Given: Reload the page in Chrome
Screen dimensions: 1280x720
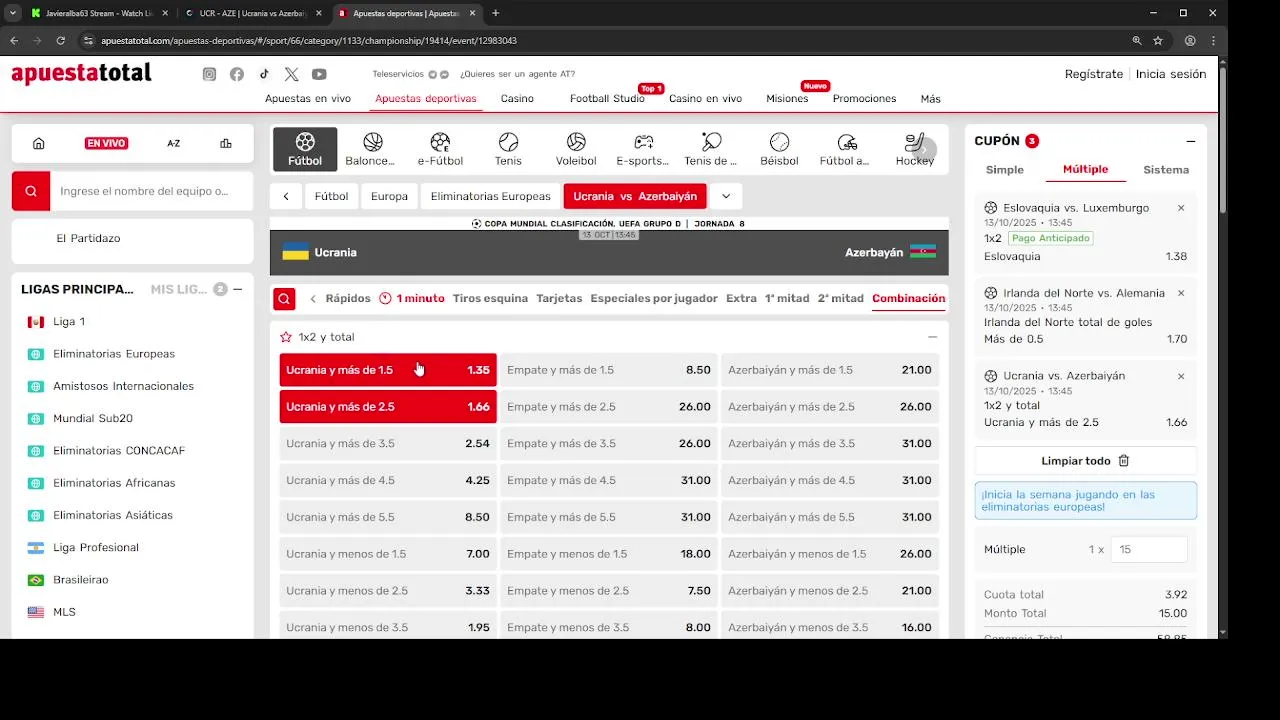Looking at the screenshot, I should pos(61,41).
